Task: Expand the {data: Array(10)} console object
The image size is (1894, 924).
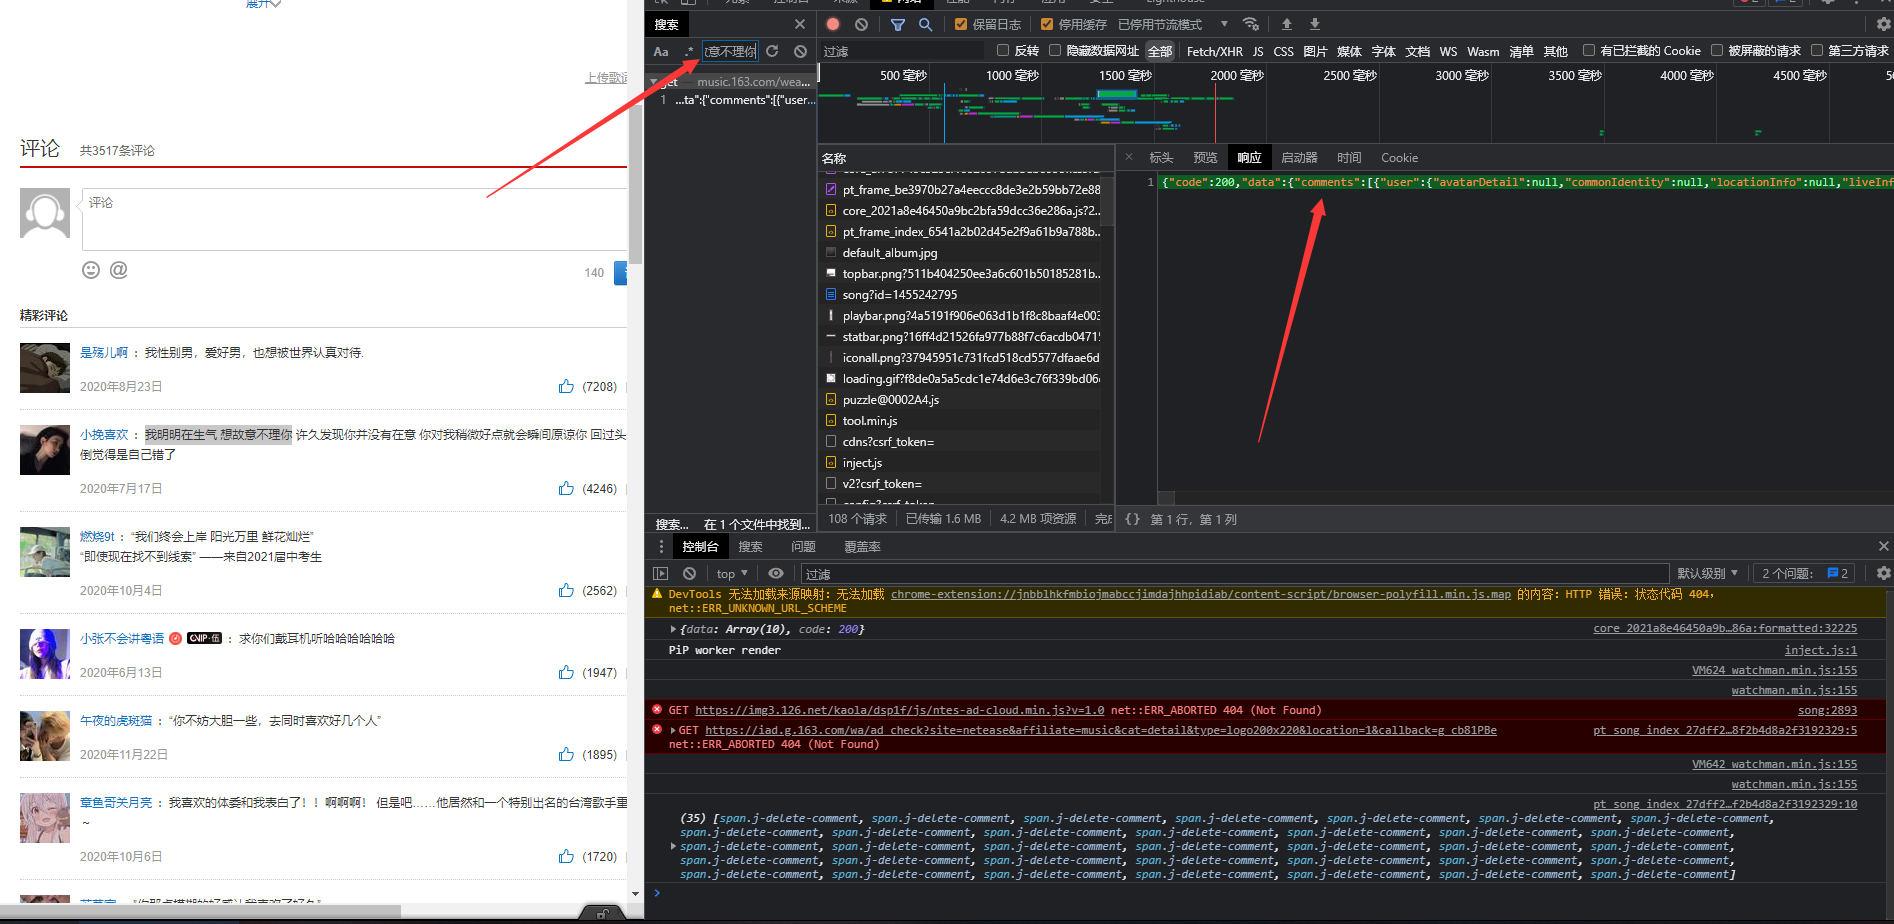Action: click(x=673, y=629)
